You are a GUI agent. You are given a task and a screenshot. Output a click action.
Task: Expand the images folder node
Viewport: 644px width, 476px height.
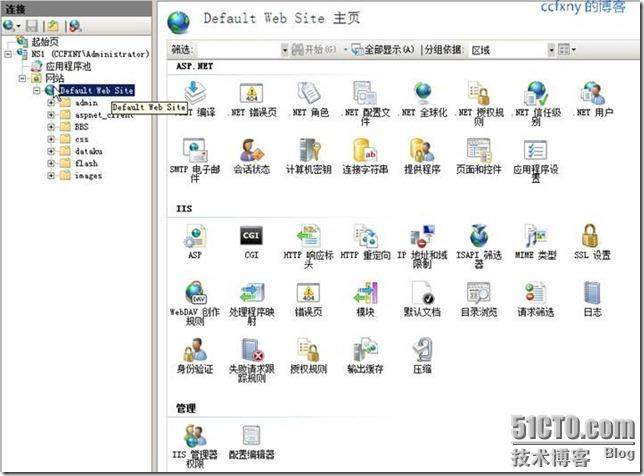[51, 176]
